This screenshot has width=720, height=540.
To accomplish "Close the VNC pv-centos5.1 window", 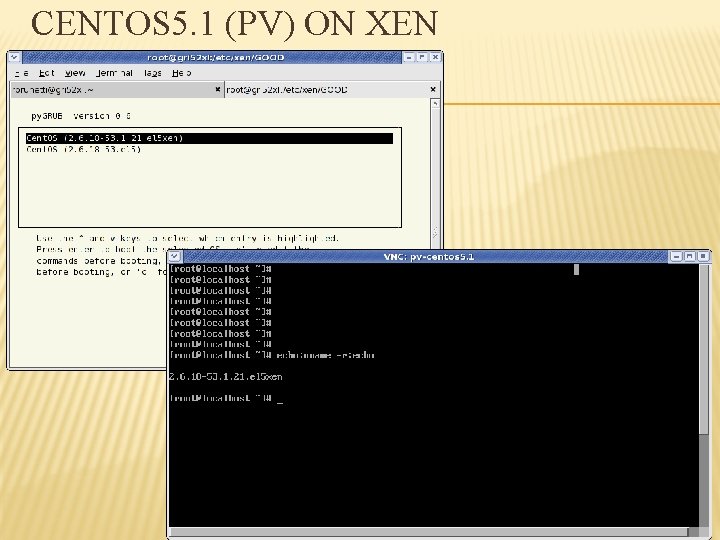I will coord(703,256).
